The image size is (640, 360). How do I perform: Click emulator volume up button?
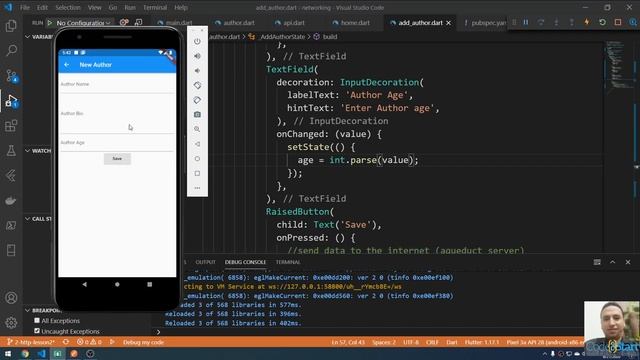197,56
